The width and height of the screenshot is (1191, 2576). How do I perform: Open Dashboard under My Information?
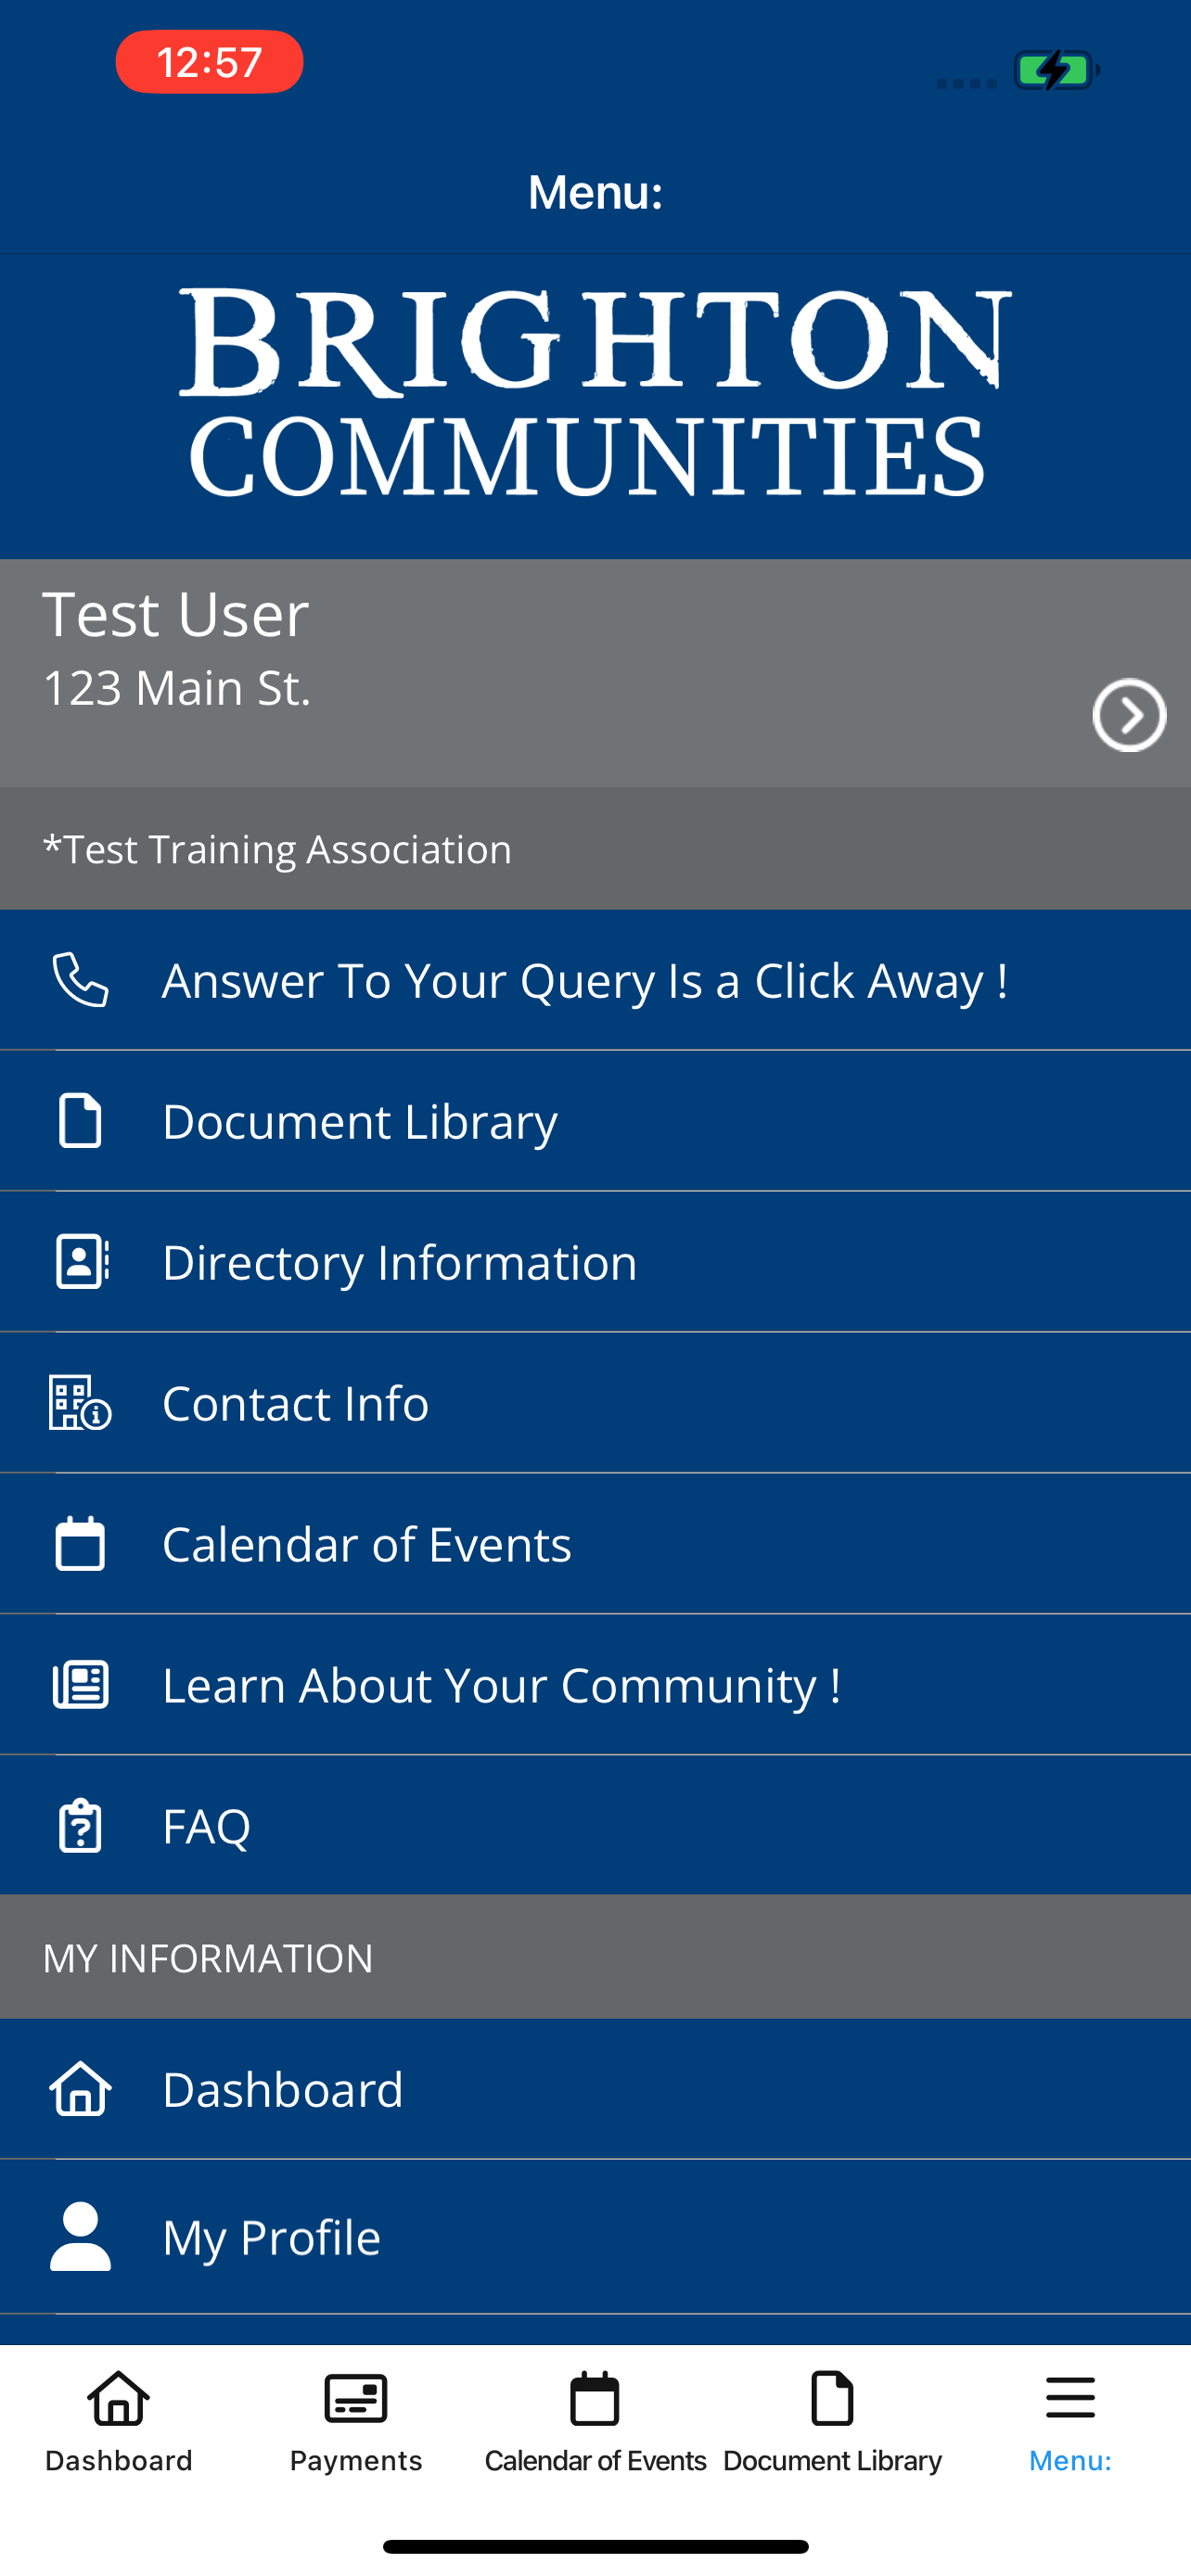click(x=595, y=2088)
